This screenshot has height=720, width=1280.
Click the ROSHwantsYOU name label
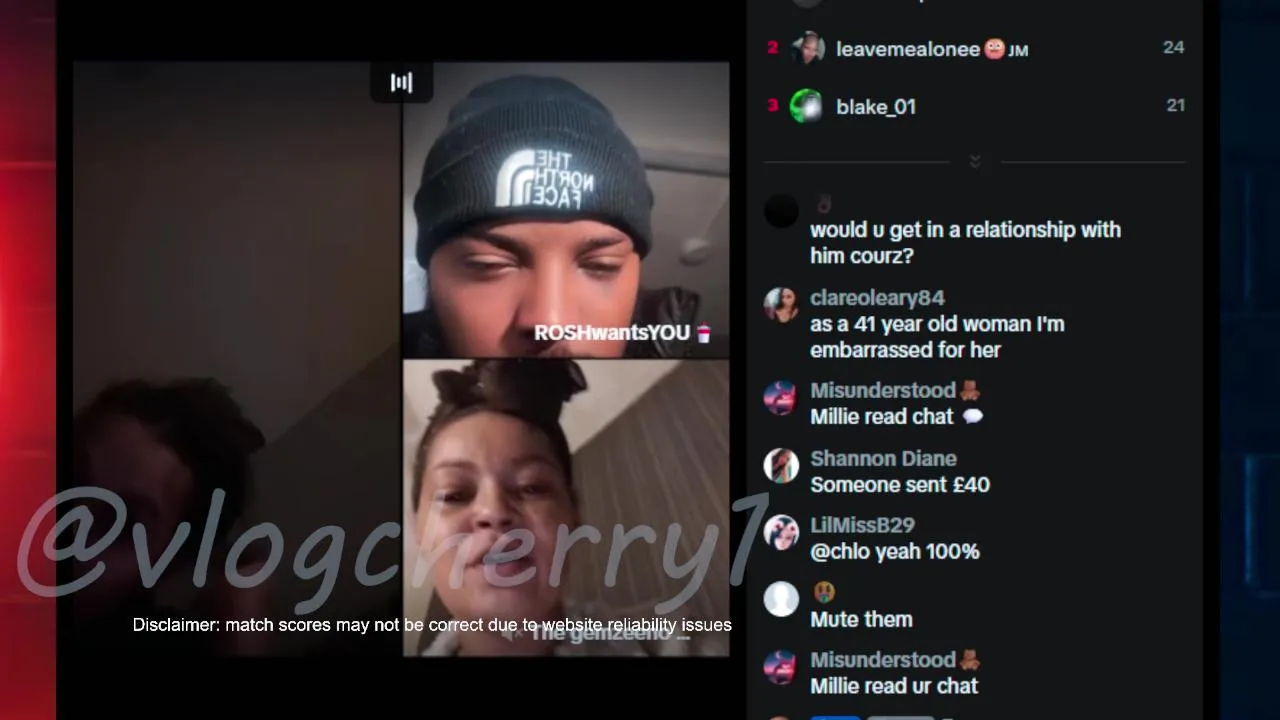(612, 333)
